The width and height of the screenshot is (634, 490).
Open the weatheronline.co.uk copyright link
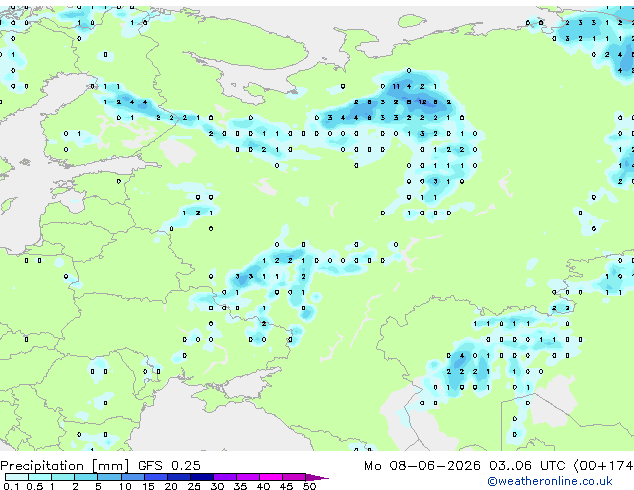tap(550, 481)
